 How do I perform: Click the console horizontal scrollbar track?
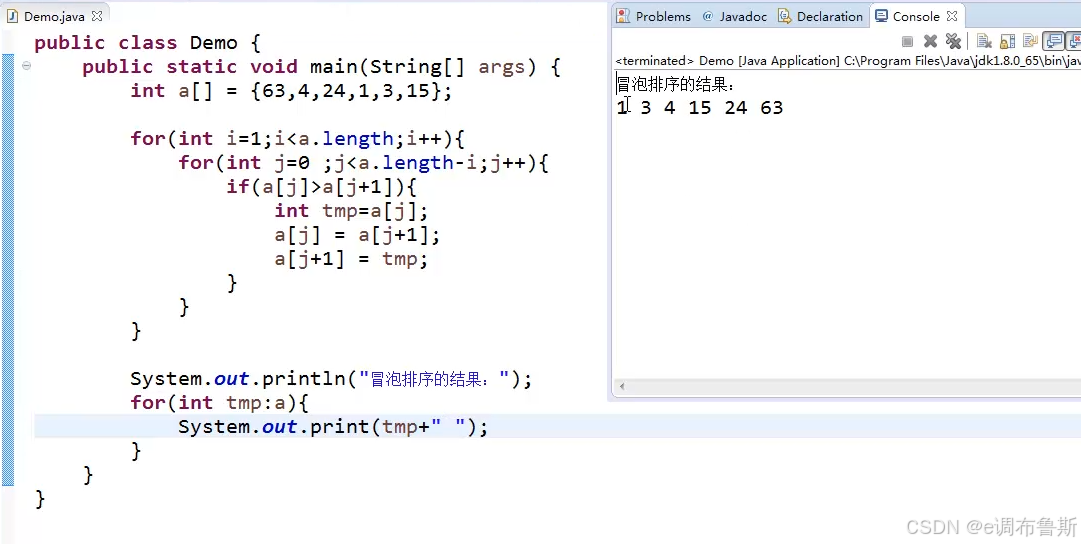[x=851, y=387]
